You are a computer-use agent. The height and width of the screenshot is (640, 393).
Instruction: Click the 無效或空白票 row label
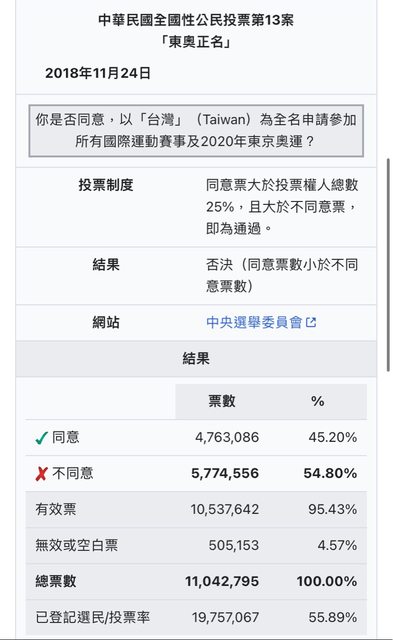point(77,545)
